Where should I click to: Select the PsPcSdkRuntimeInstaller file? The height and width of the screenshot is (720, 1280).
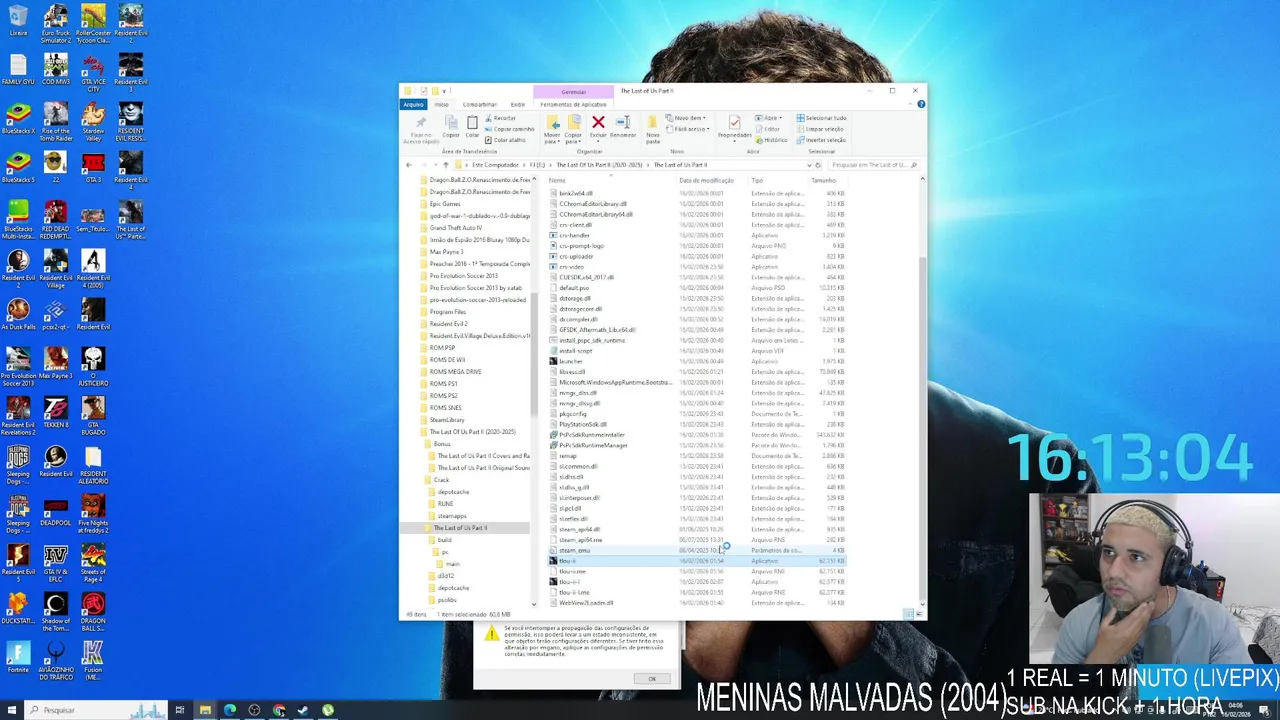click(x=592, y=435)
